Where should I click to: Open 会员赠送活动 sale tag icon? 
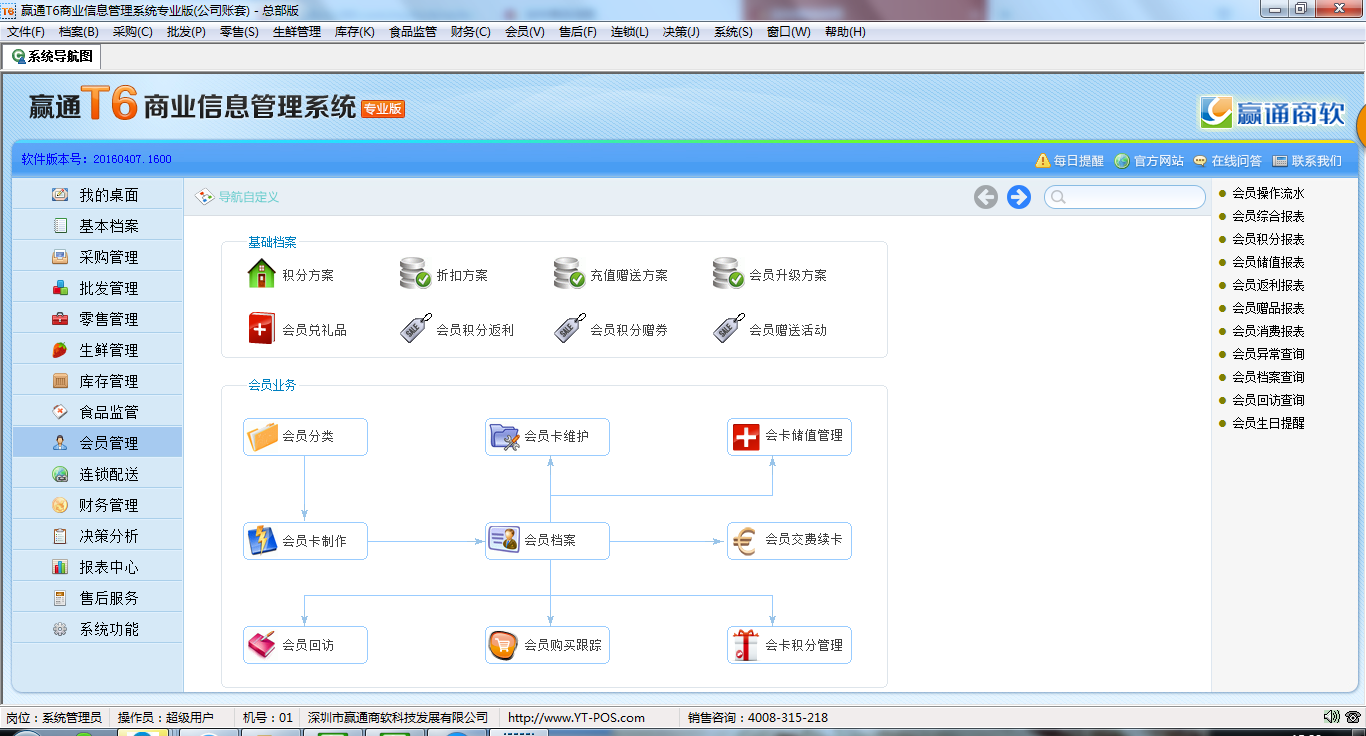(x=727, y=329)
